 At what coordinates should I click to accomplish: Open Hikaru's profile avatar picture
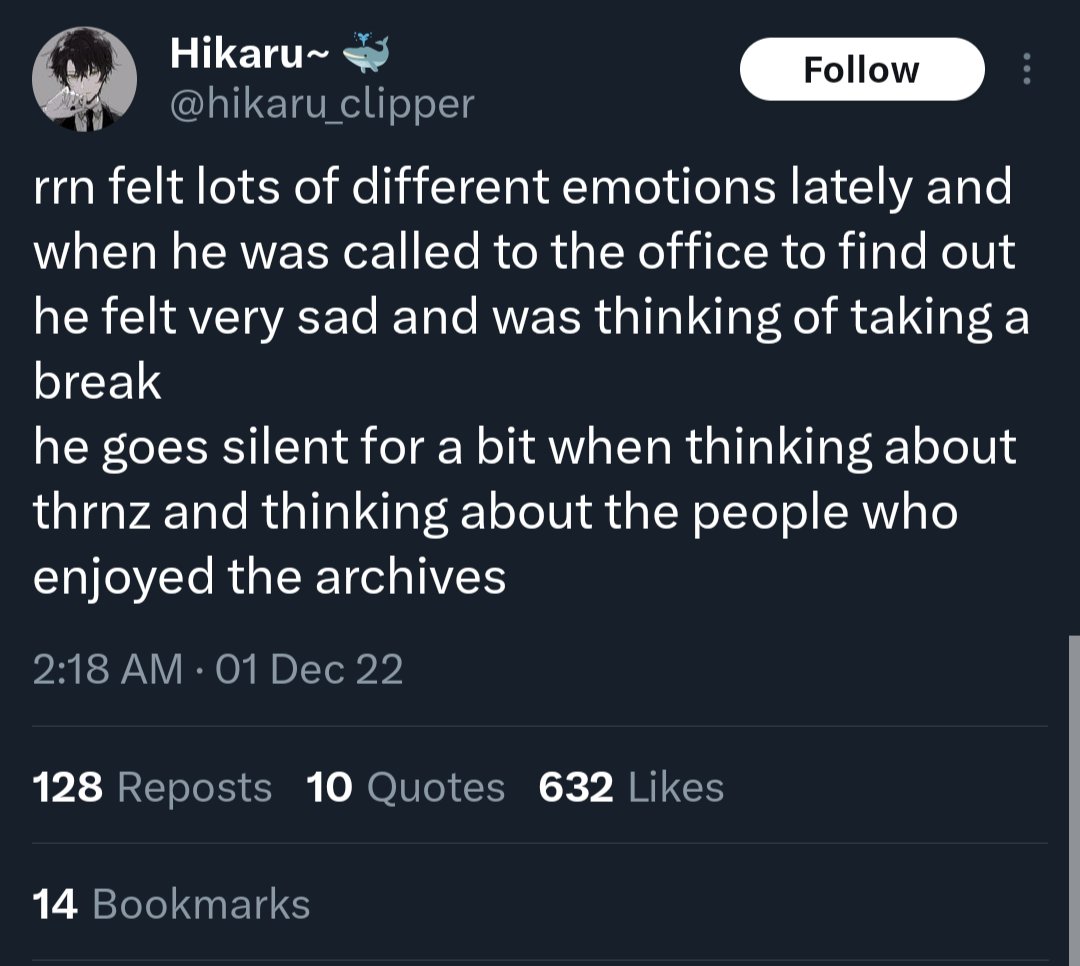[85, 79]
